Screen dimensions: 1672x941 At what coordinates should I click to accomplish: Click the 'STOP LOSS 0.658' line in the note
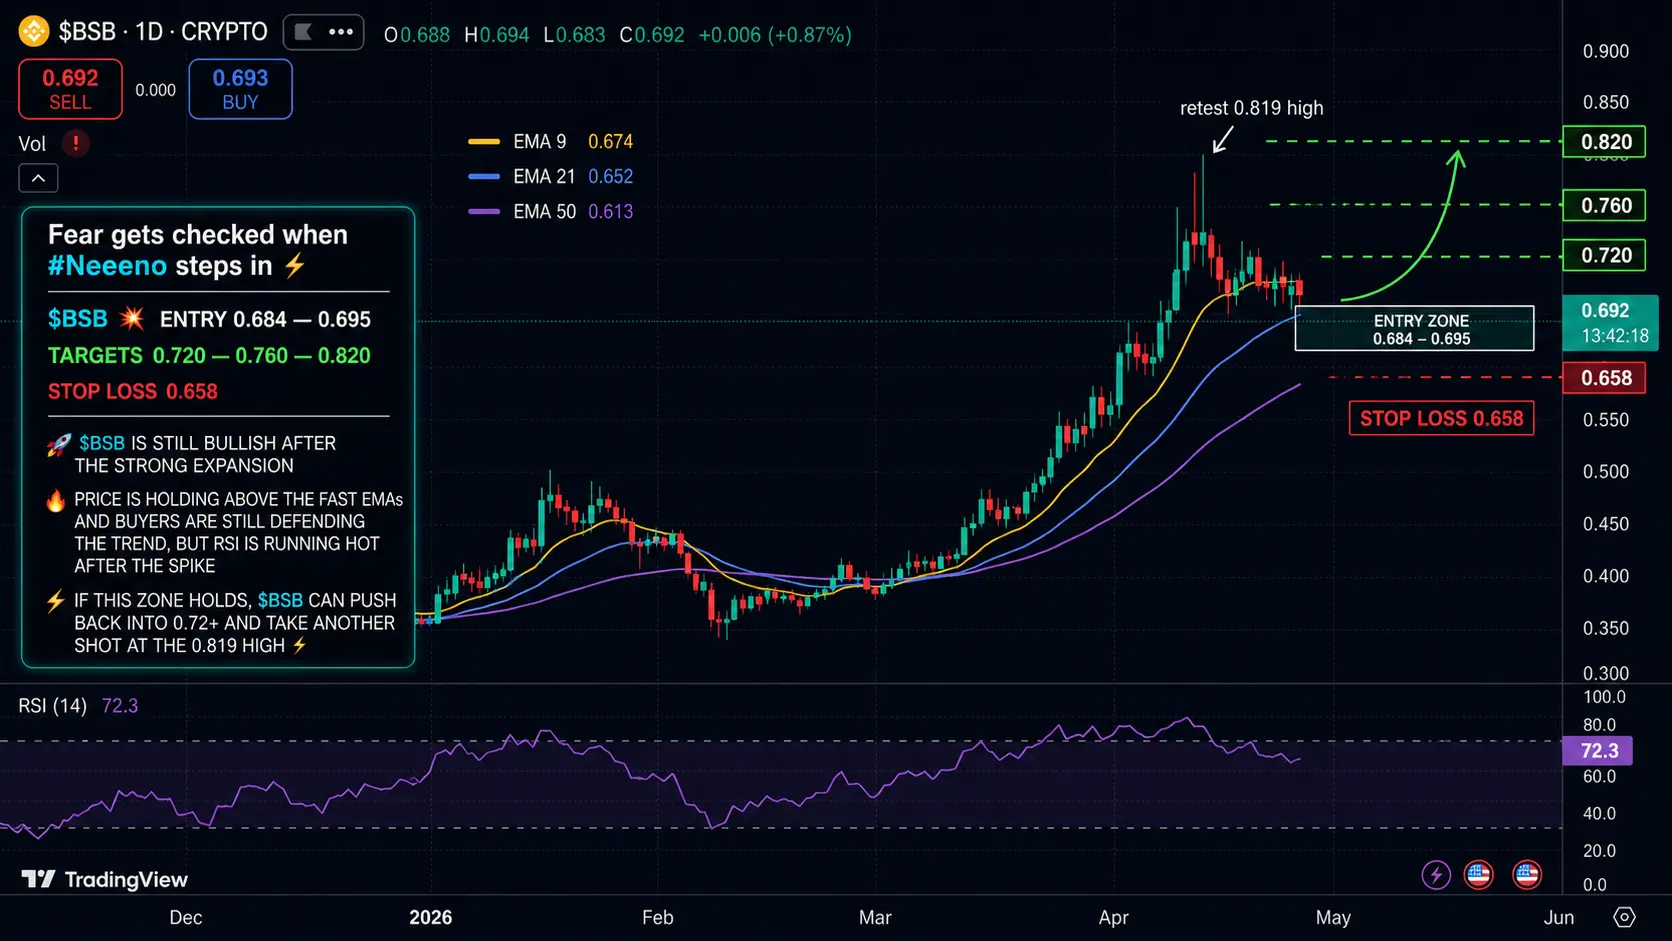(133, 392)
